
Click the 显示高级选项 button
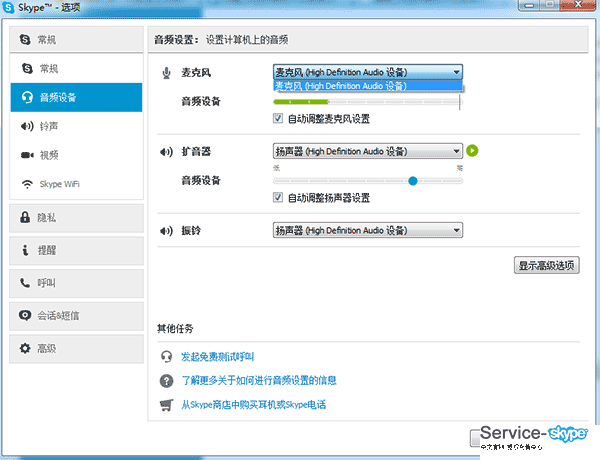point(546,265)
